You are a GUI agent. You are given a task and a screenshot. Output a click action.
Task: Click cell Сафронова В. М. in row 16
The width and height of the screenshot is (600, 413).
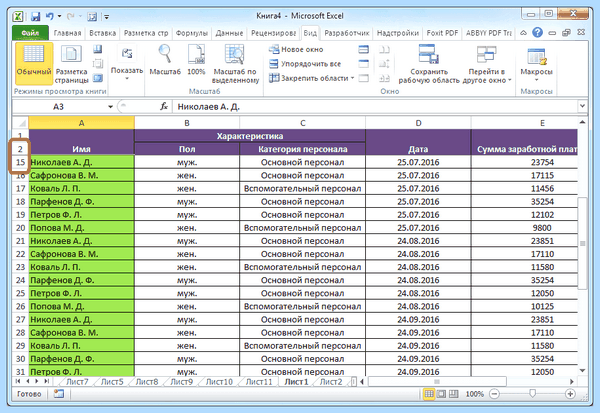(x=82, y=175)
